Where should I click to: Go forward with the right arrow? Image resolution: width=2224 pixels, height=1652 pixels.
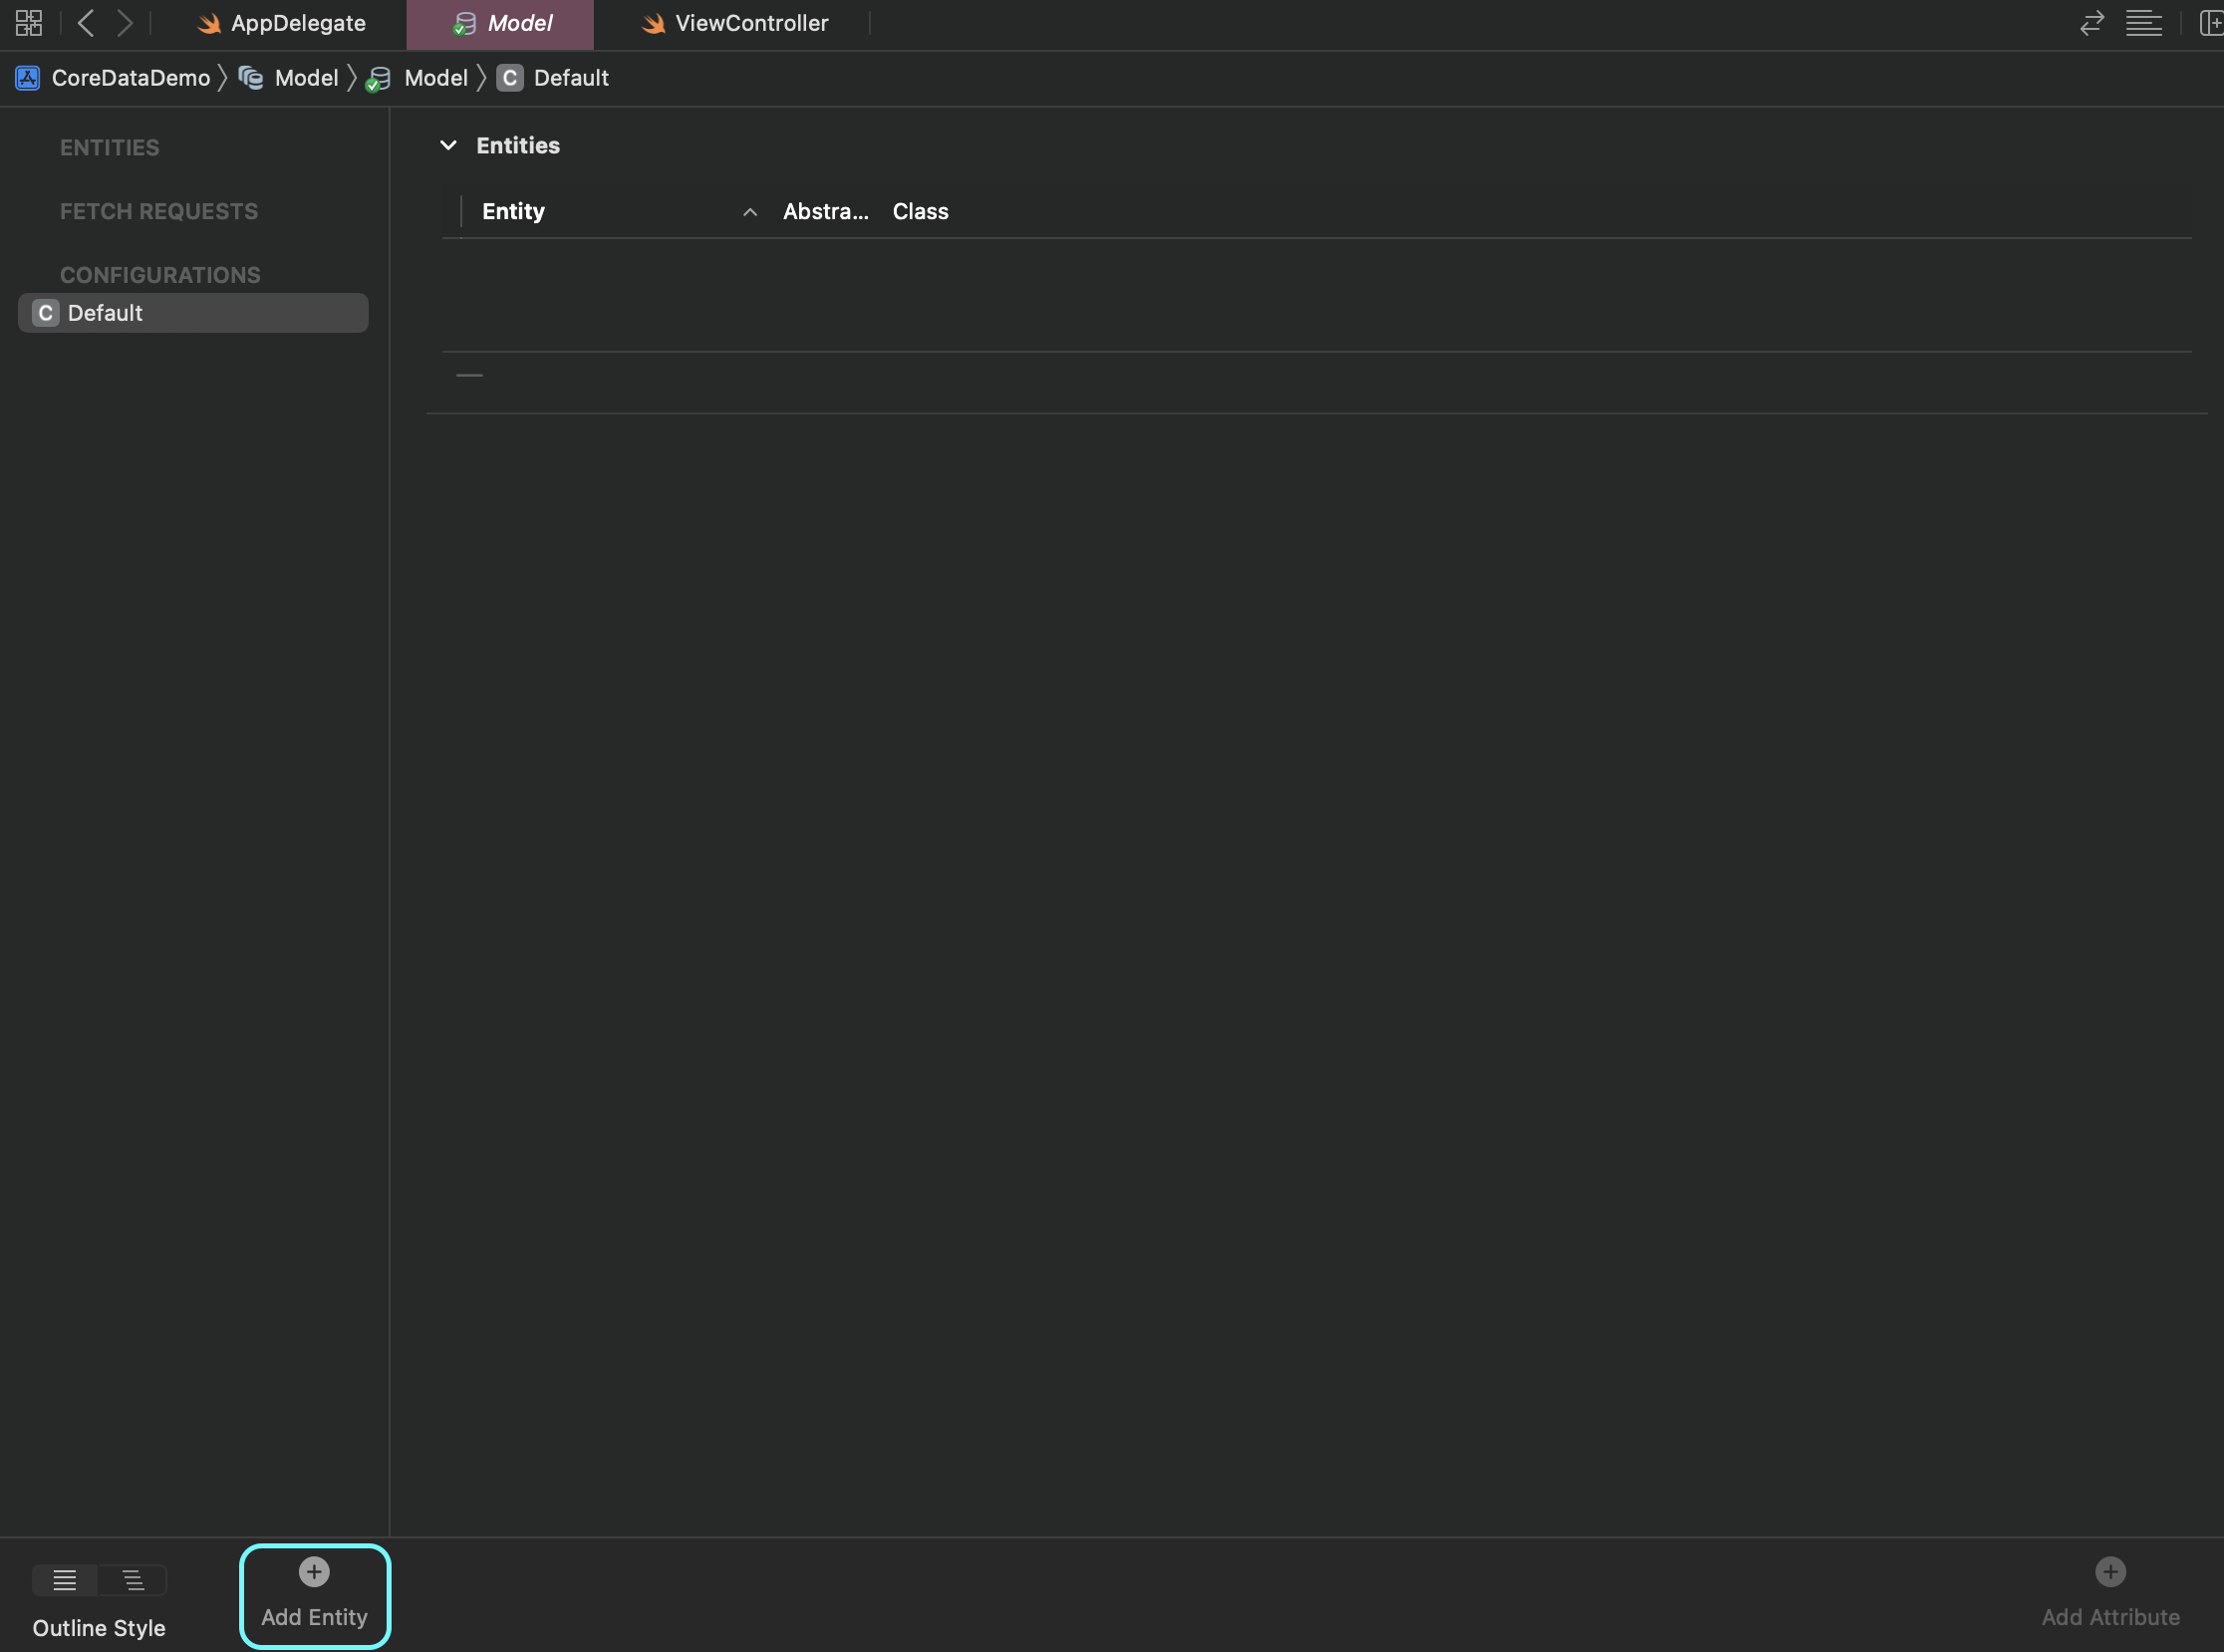124,23
